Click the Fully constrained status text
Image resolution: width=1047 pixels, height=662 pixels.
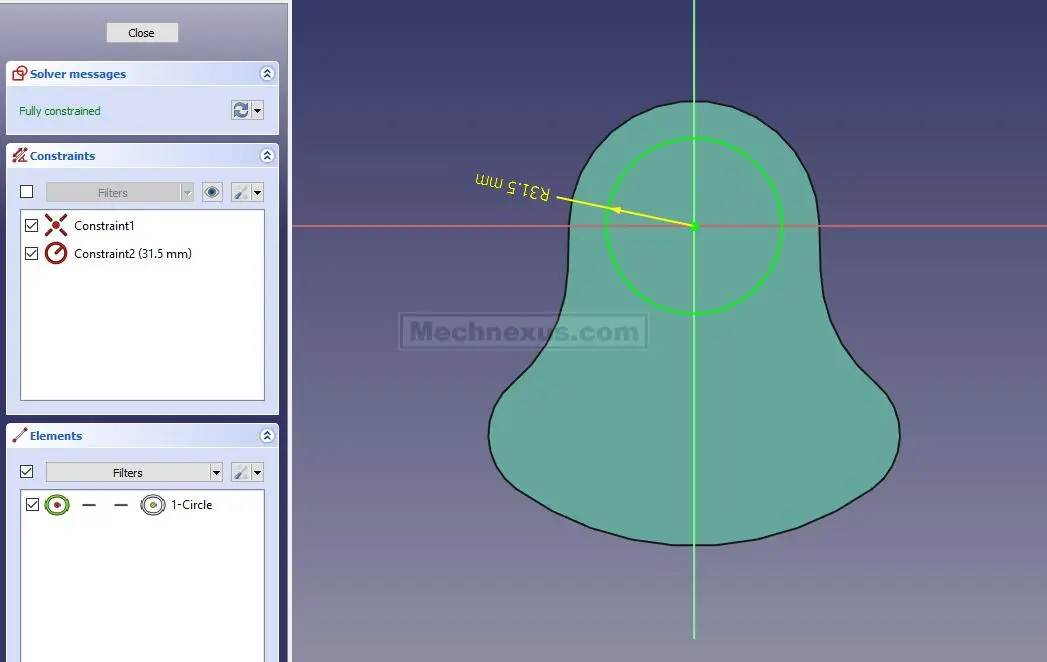(60, 111)
